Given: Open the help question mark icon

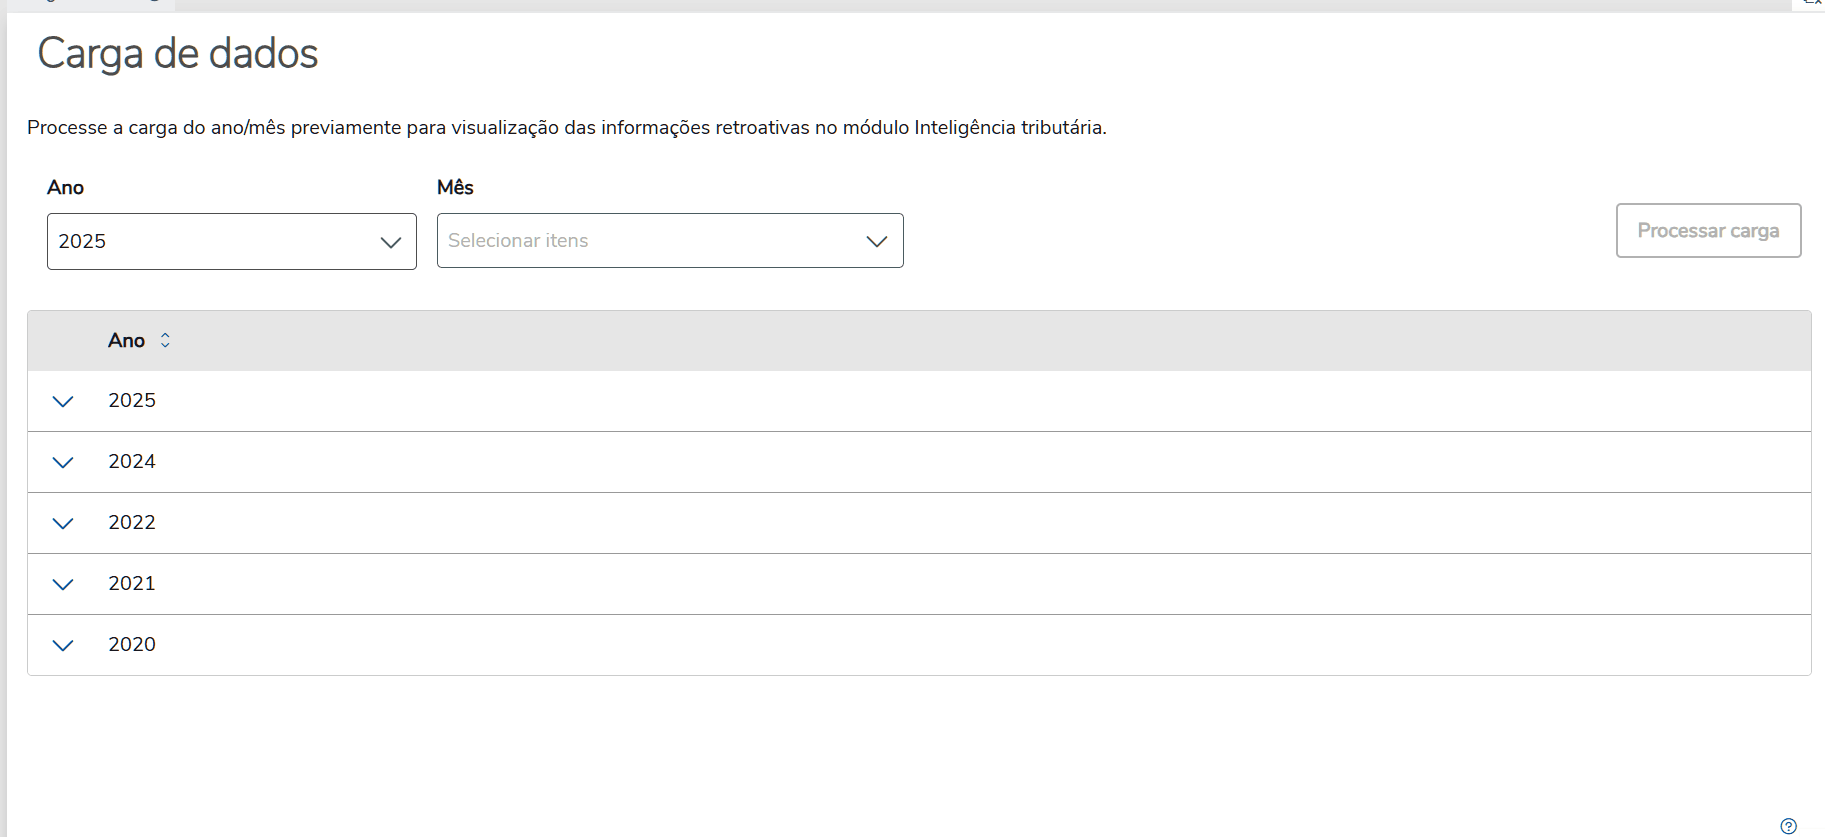Looking at the screenshot, I should (1788, 826).
